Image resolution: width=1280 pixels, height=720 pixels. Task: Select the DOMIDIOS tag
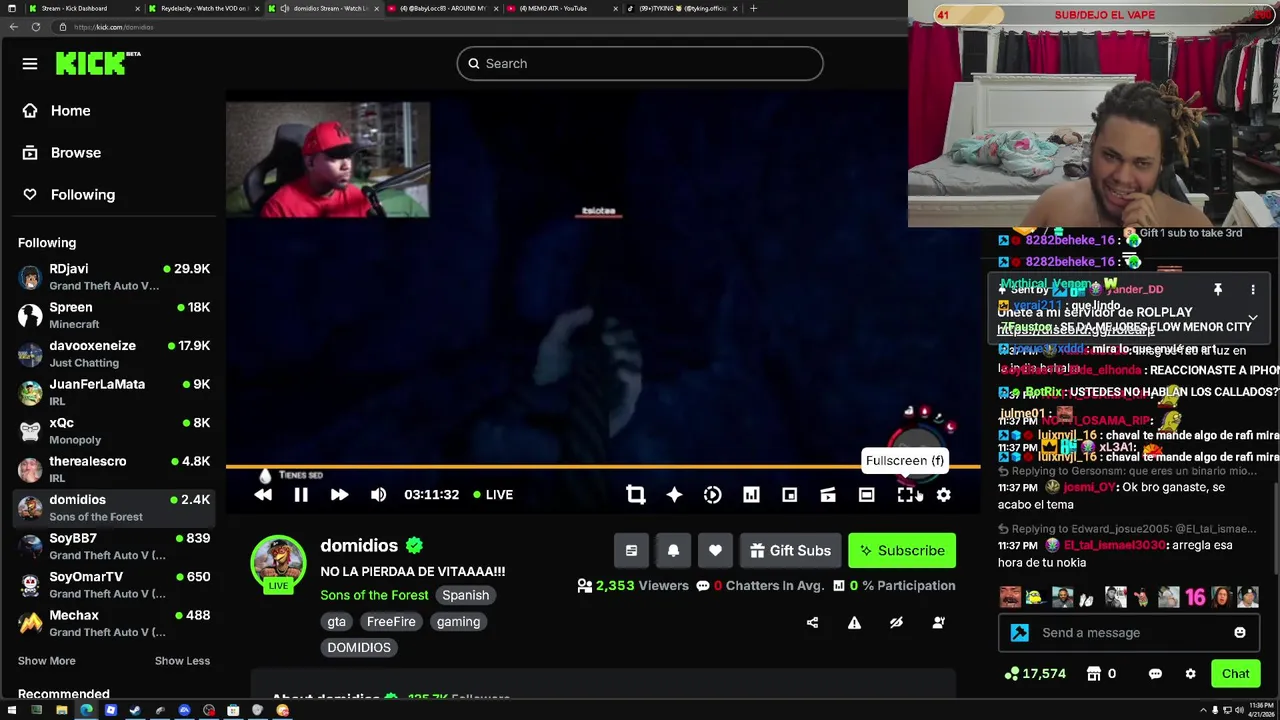pos(359,648)
